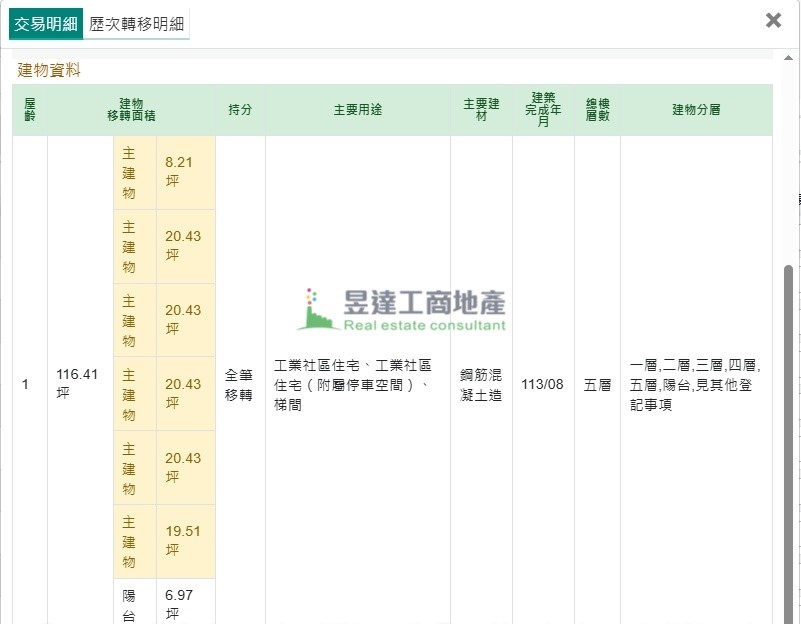Click the 113/08 completion date cell
Image resolution: width=801 pixels, height=624 pixels.
click(543, 384)
